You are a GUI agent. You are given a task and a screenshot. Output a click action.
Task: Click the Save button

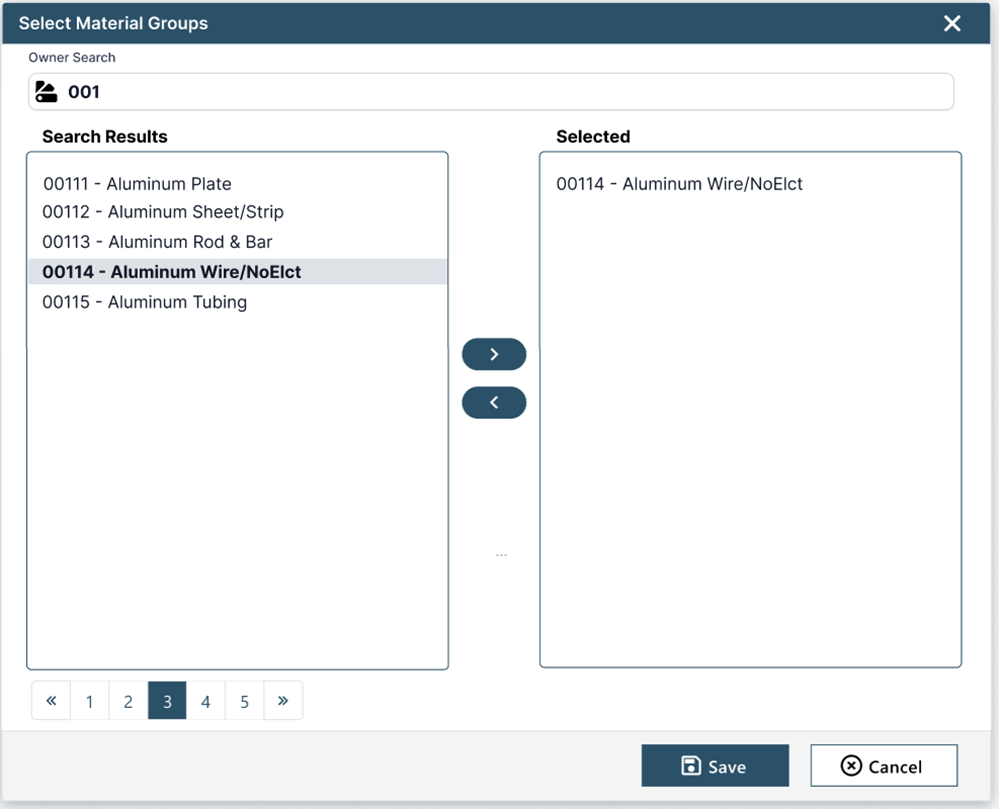715,765
